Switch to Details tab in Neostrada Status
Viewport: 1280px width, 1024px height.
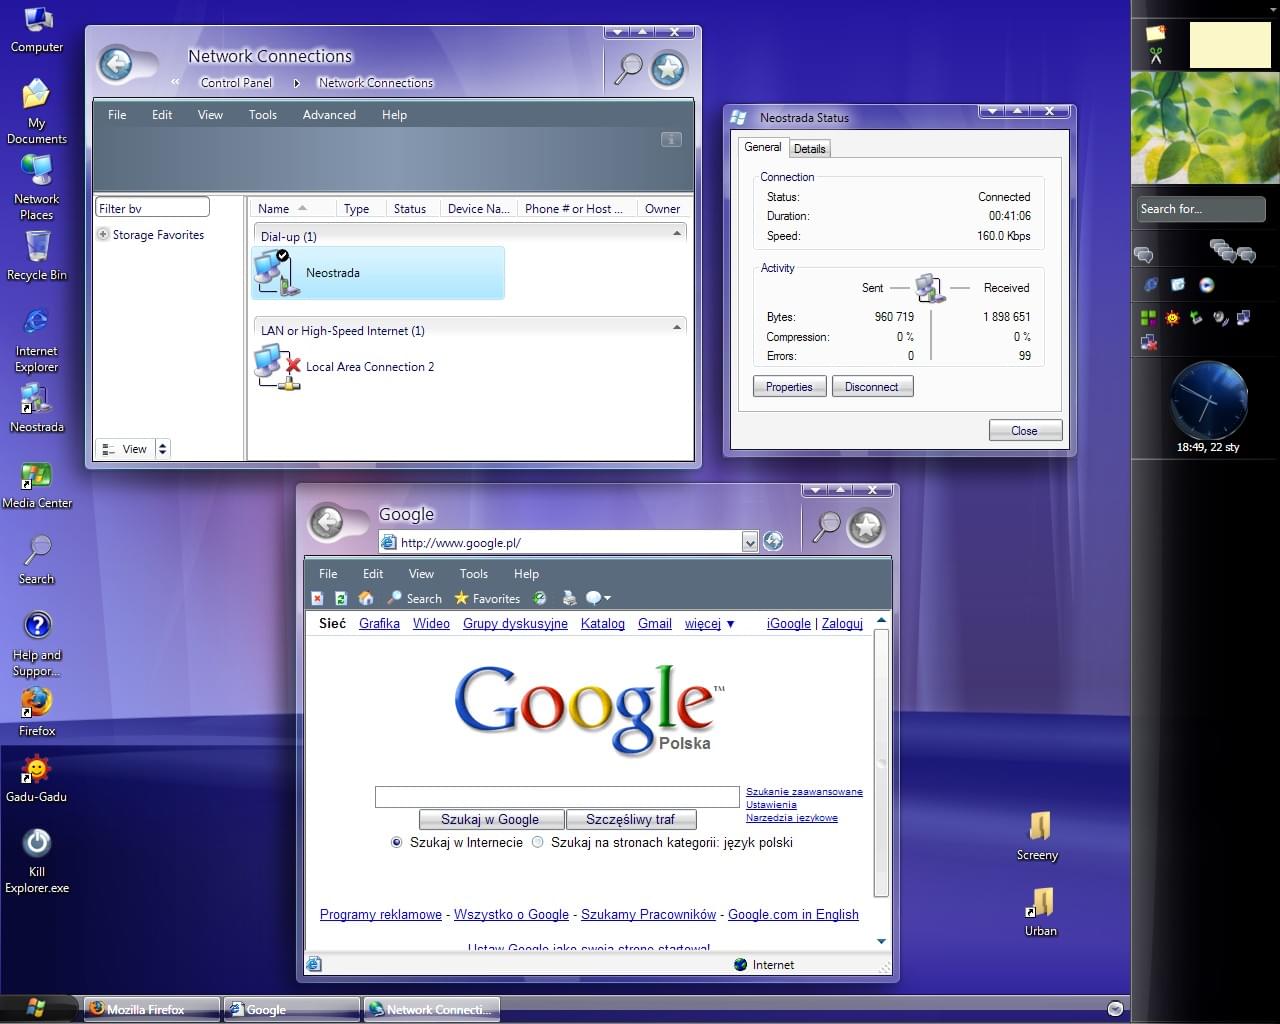[x=809, y=149]
